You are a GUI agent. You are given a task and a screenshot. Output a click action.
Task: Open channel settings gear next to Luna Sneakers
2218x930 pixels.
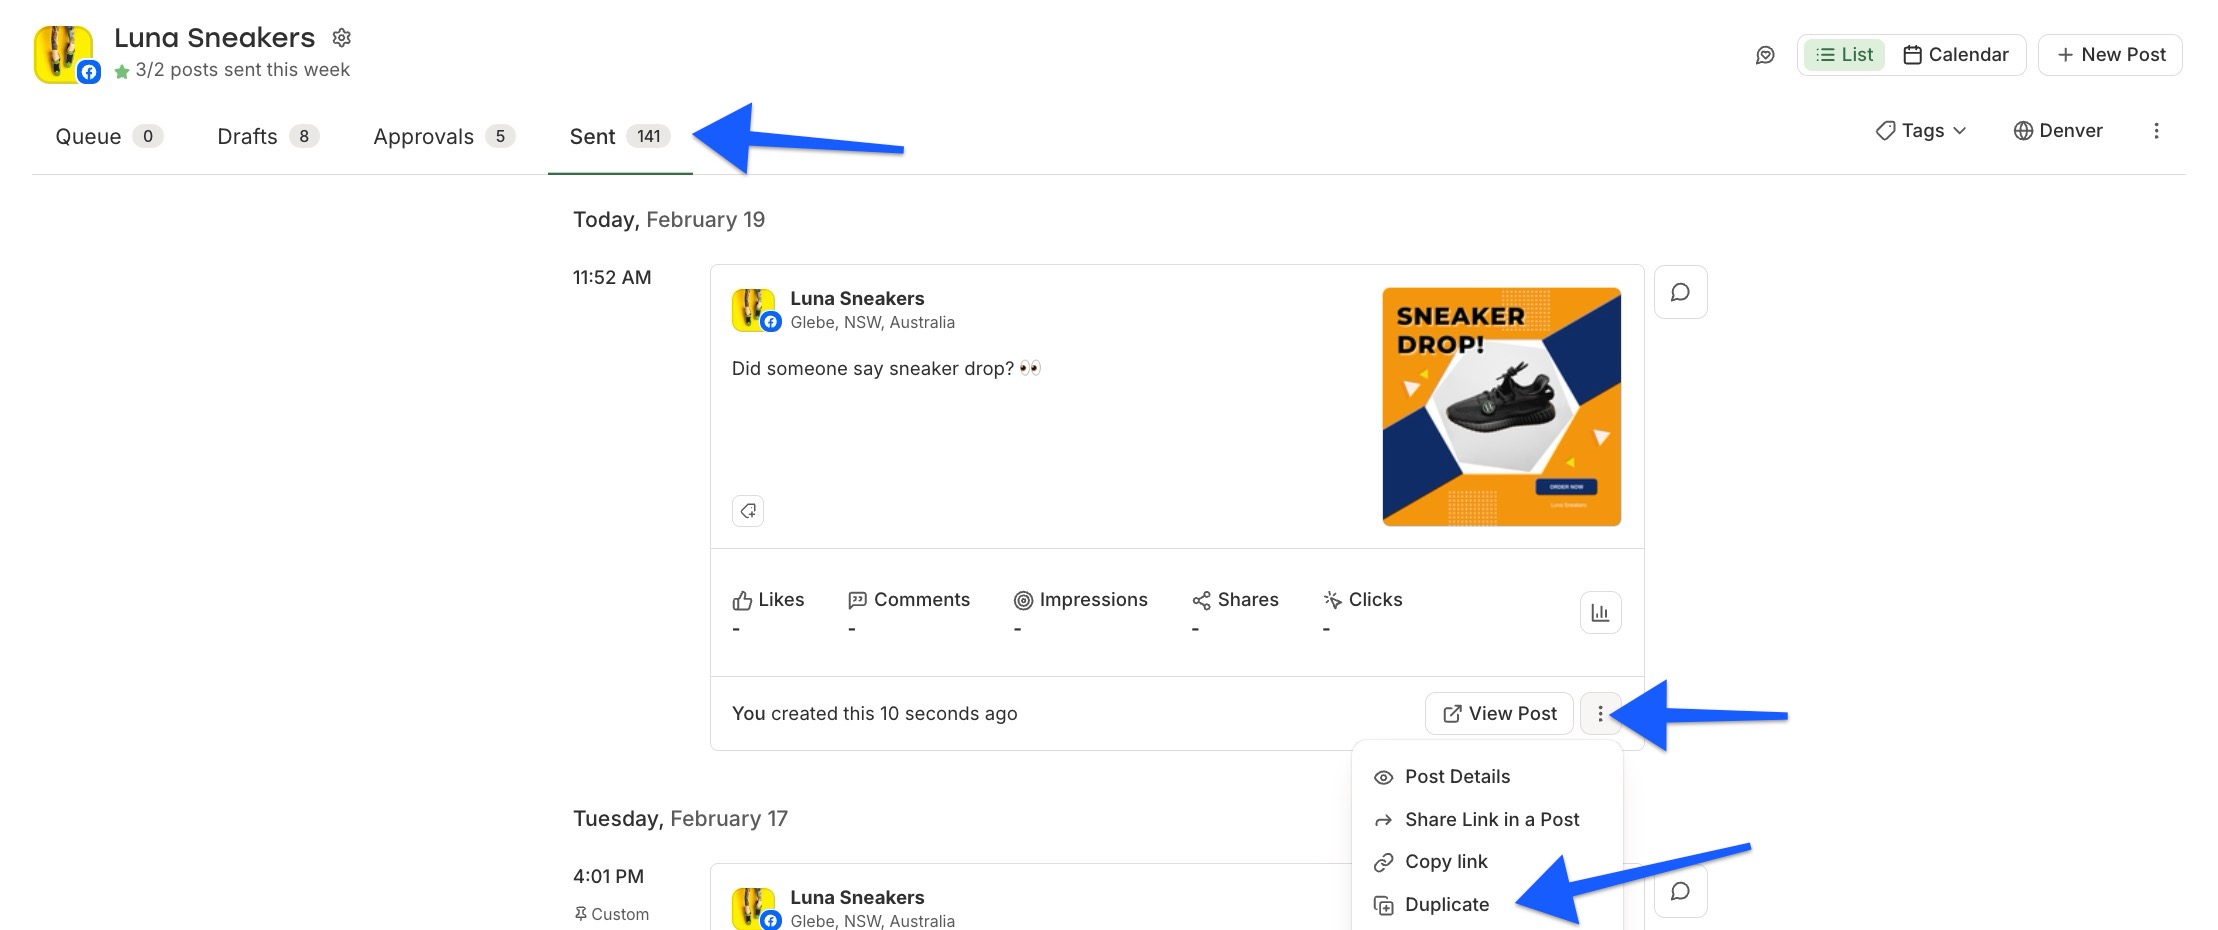click(x=342, y=38)
